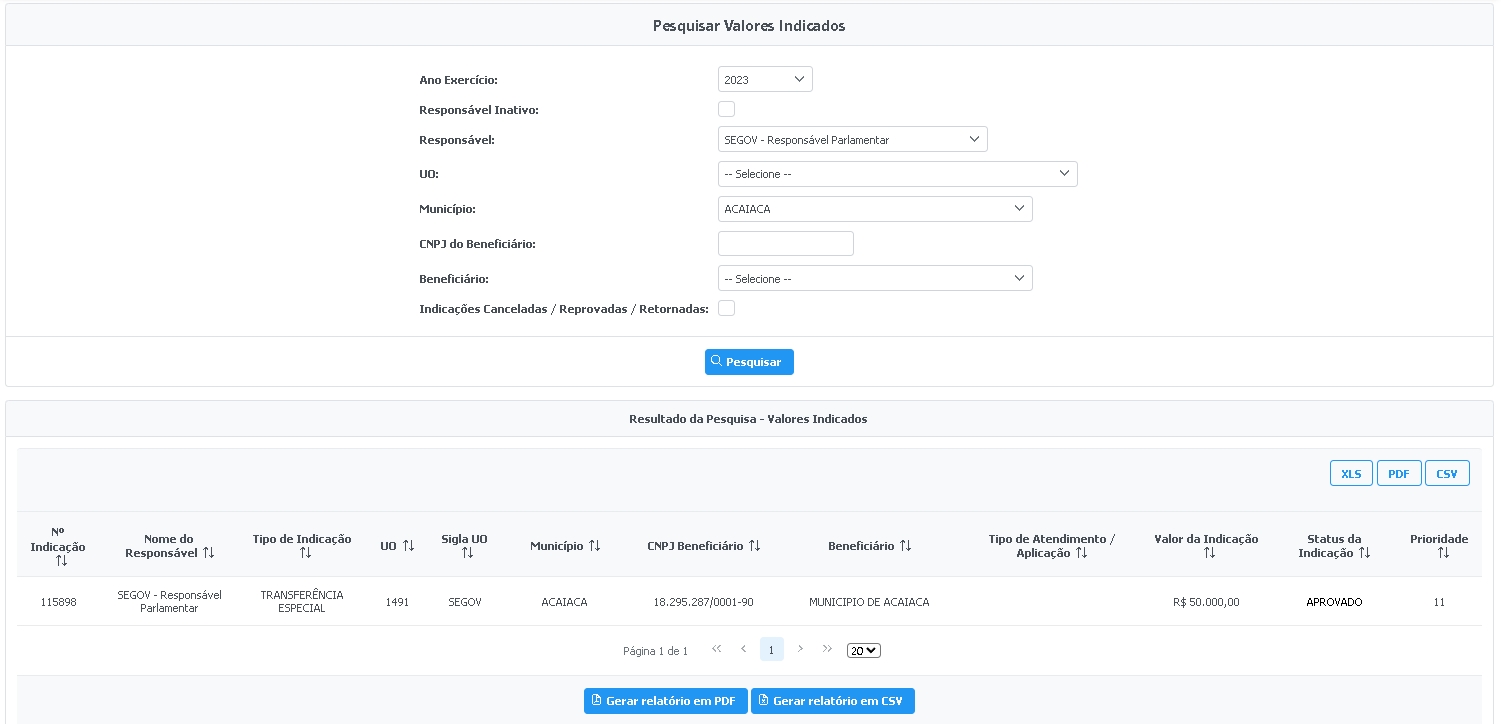The width and height of the screenshot is (1501, 724).
Task: Click Gerar relatório em PDF
Action: (665, 701)
